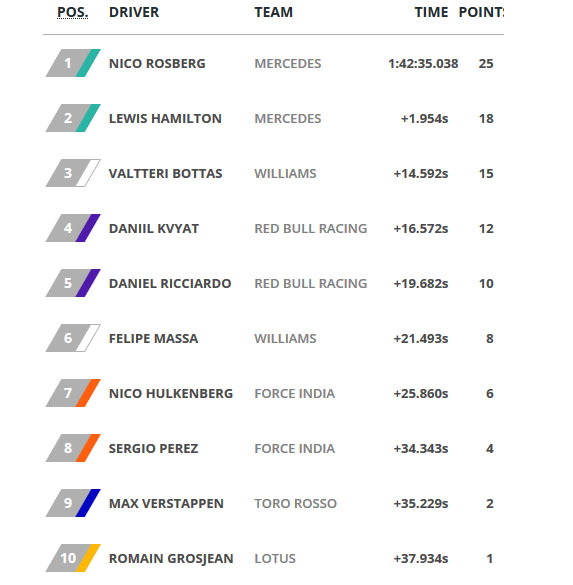Click the DRIVER column header
This screenshot has width=573, height=585.
[134, 12]
